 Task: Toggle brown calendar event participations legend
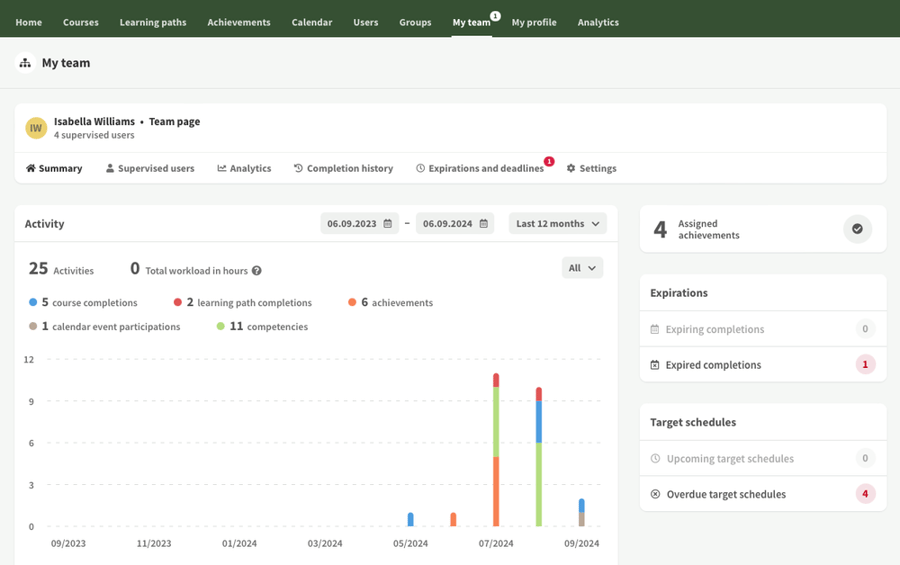coord(104,326)
